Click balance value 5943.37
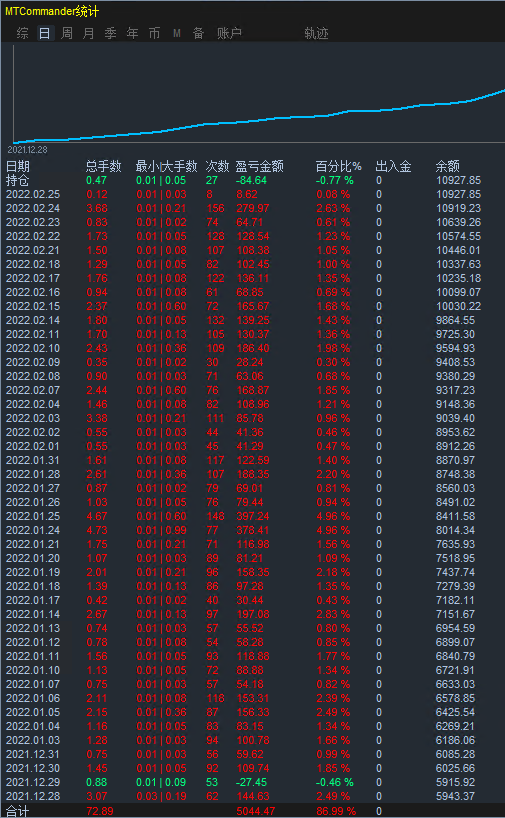This screenshot has width=505, height=818. [x=455, y=796]
